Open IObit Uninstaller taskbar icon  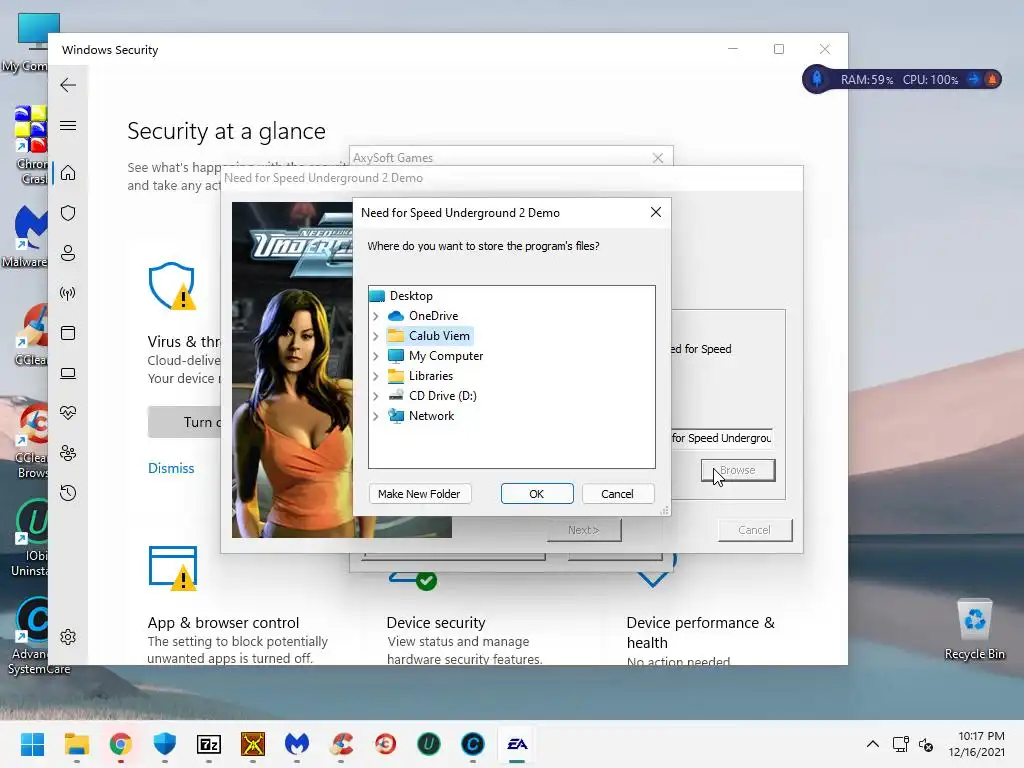tap(429, 744)
